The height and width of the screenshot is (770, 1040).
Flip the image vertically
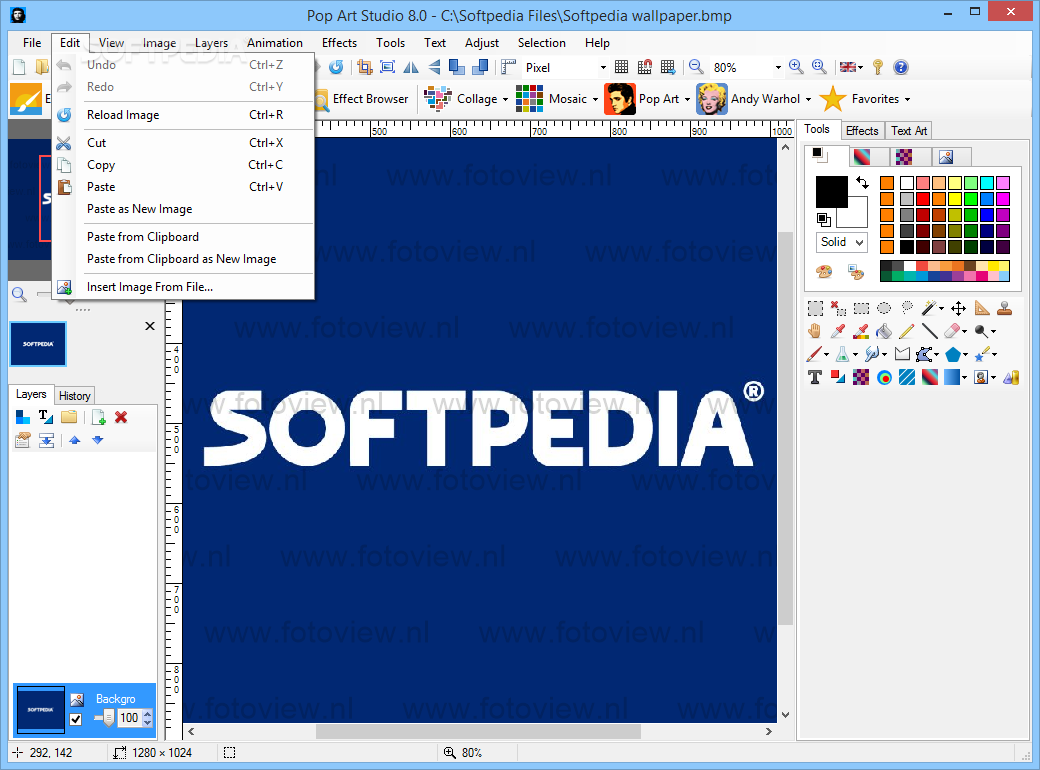[x=434, y=67]
